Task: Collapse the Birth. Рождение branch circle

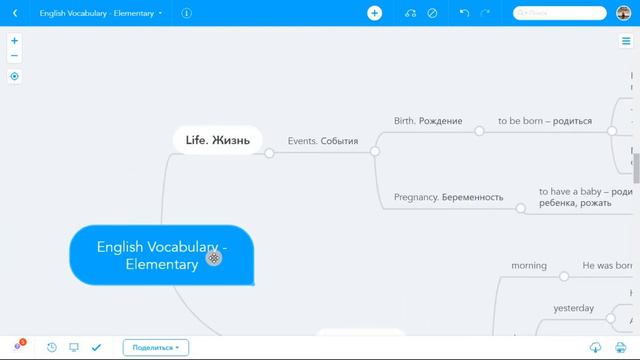Action: (479, 131)
